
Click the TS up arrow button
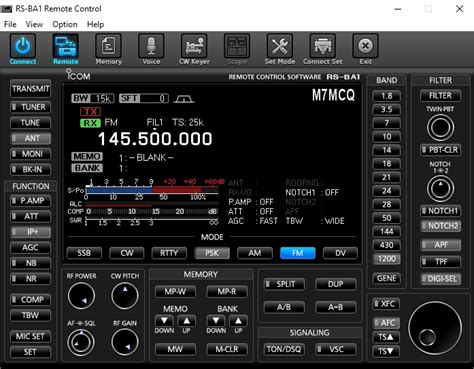[x=386, y=337]
